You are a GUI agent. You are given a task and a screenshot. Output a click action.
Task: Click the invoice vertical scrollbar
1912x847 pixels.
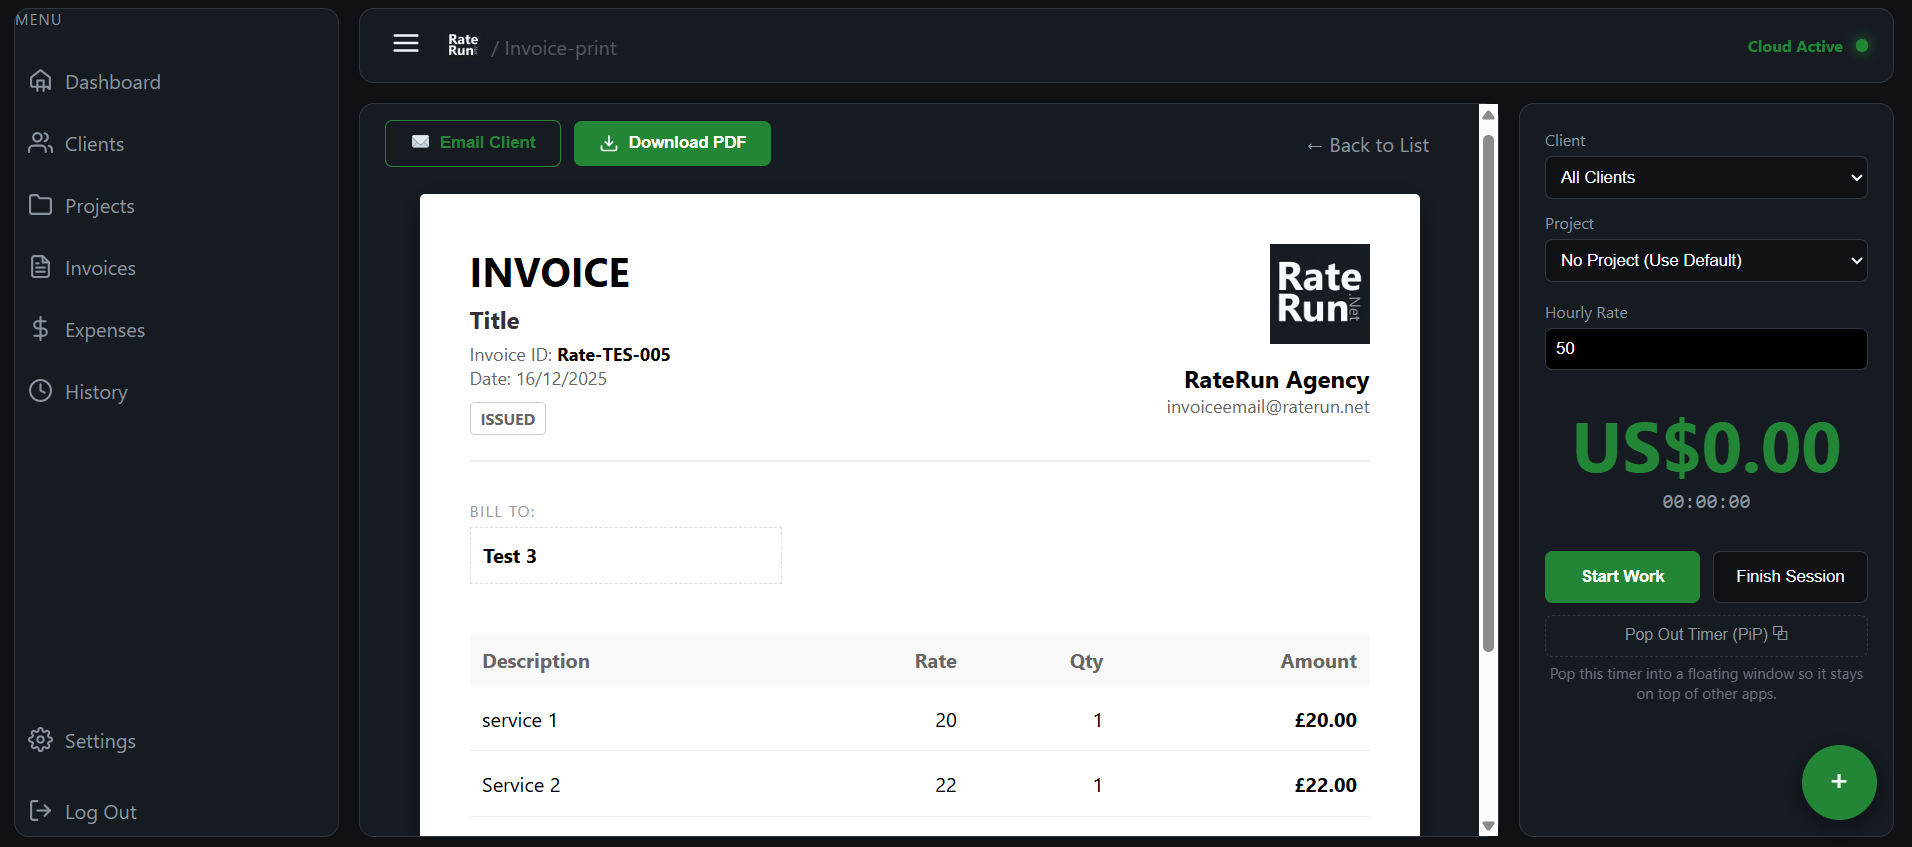click(x=1488, y=400)
